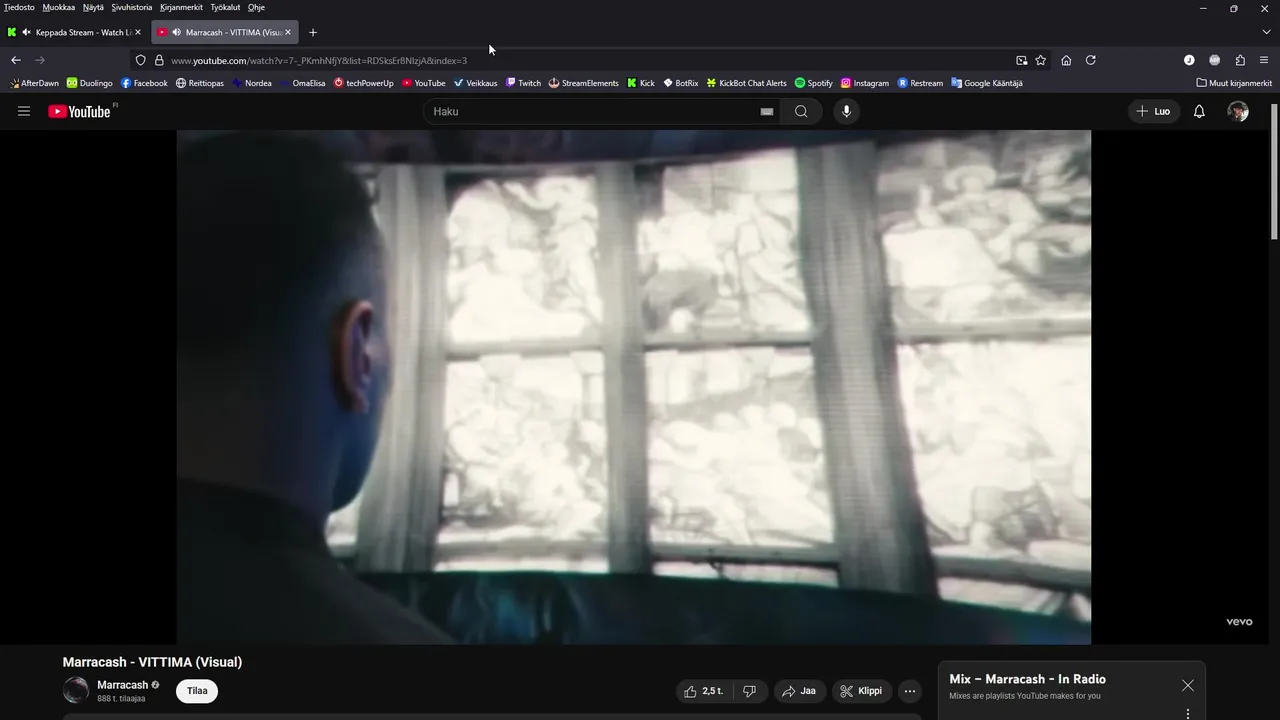Open the Spotify bookmark

click(x=813, y=83)
